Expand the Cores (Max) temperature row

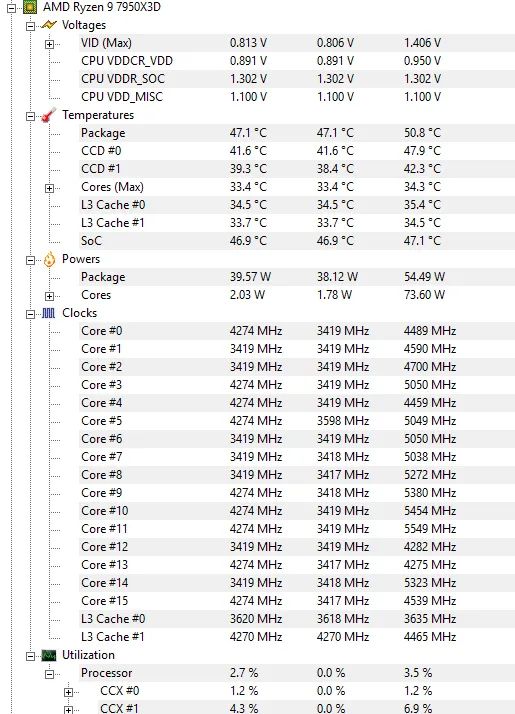(x=49, y=188)
